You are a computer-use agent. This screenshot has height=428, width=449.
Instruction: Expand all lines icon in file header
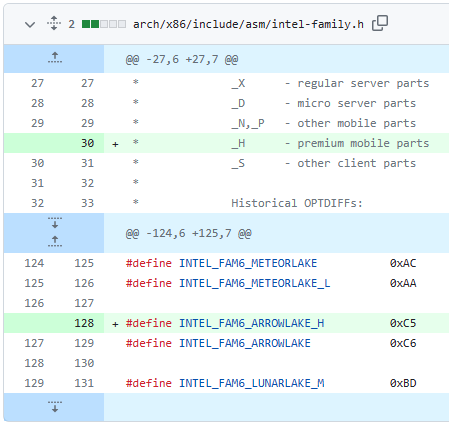54,24
